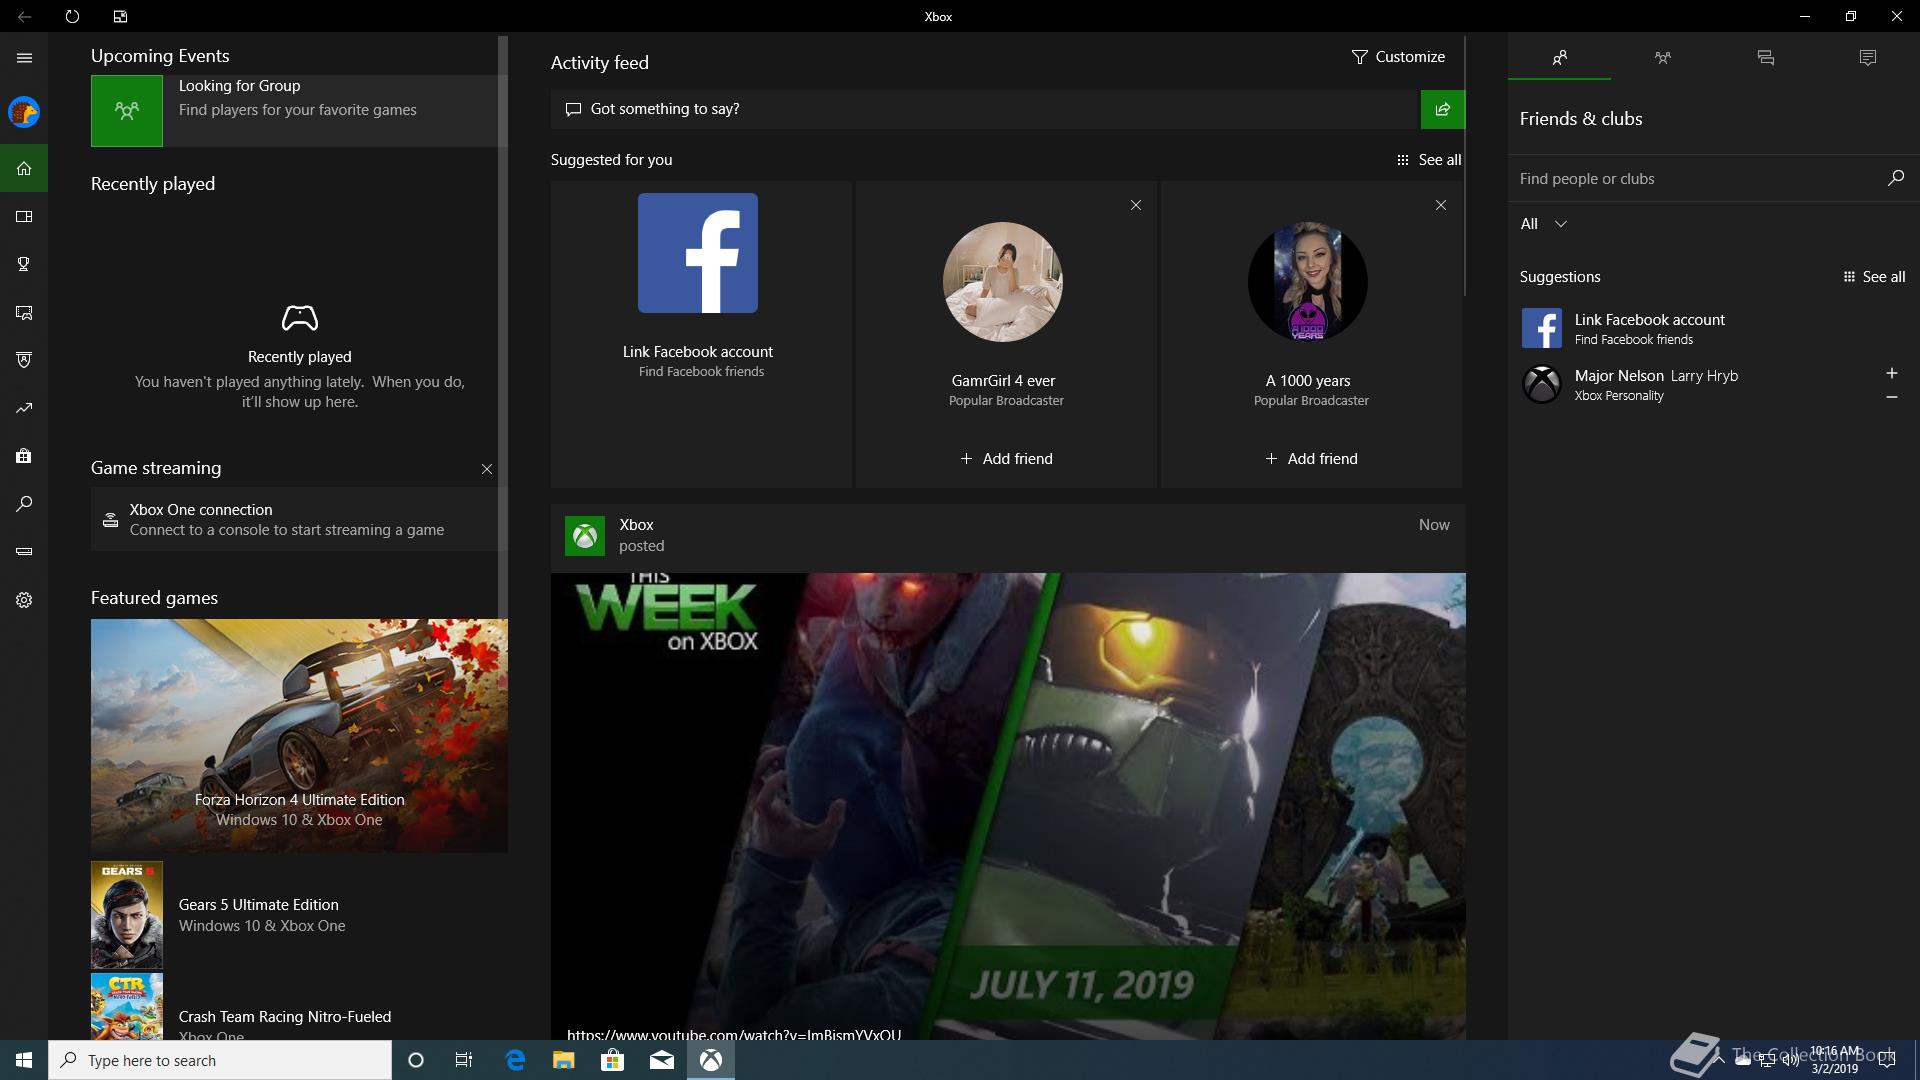Open A 1000 years profile picture
The width and height of the screenshot is (1920, 1080).
click(1308, 282)
